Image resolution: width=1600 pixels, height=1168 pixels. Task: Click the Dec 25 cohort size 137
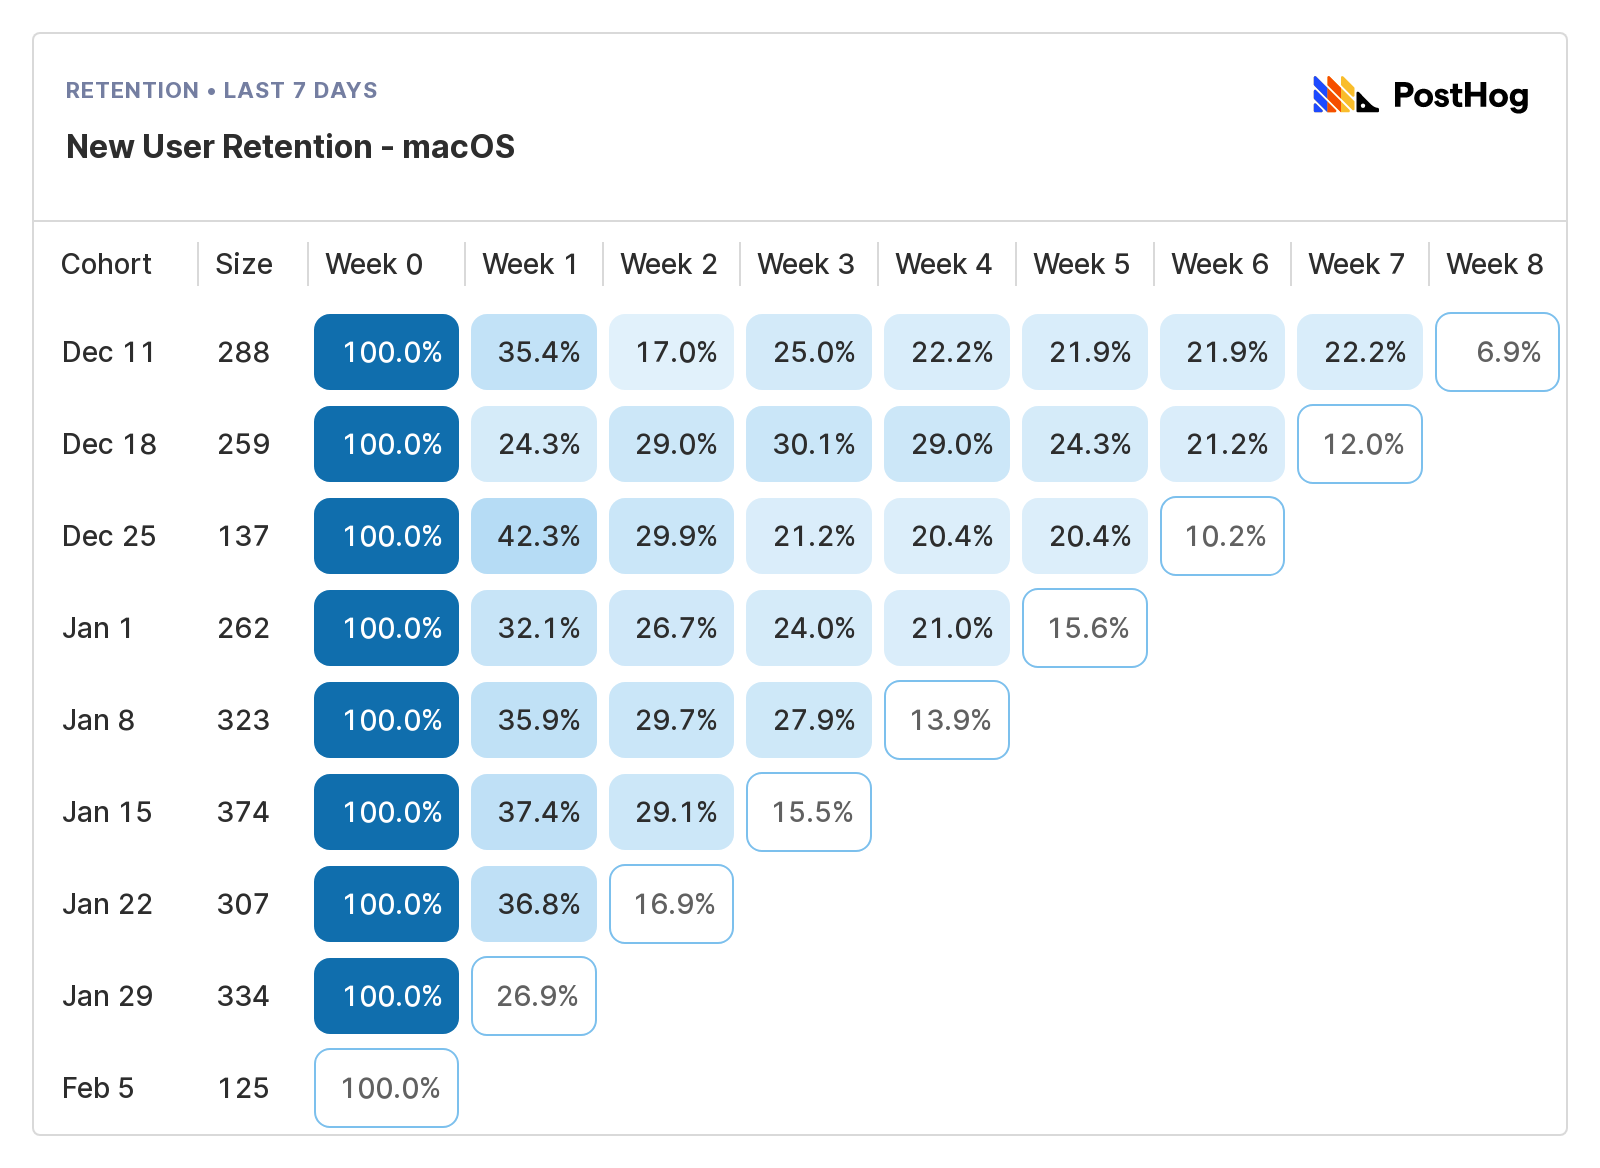pyautogui.click(x=243, y=536)
